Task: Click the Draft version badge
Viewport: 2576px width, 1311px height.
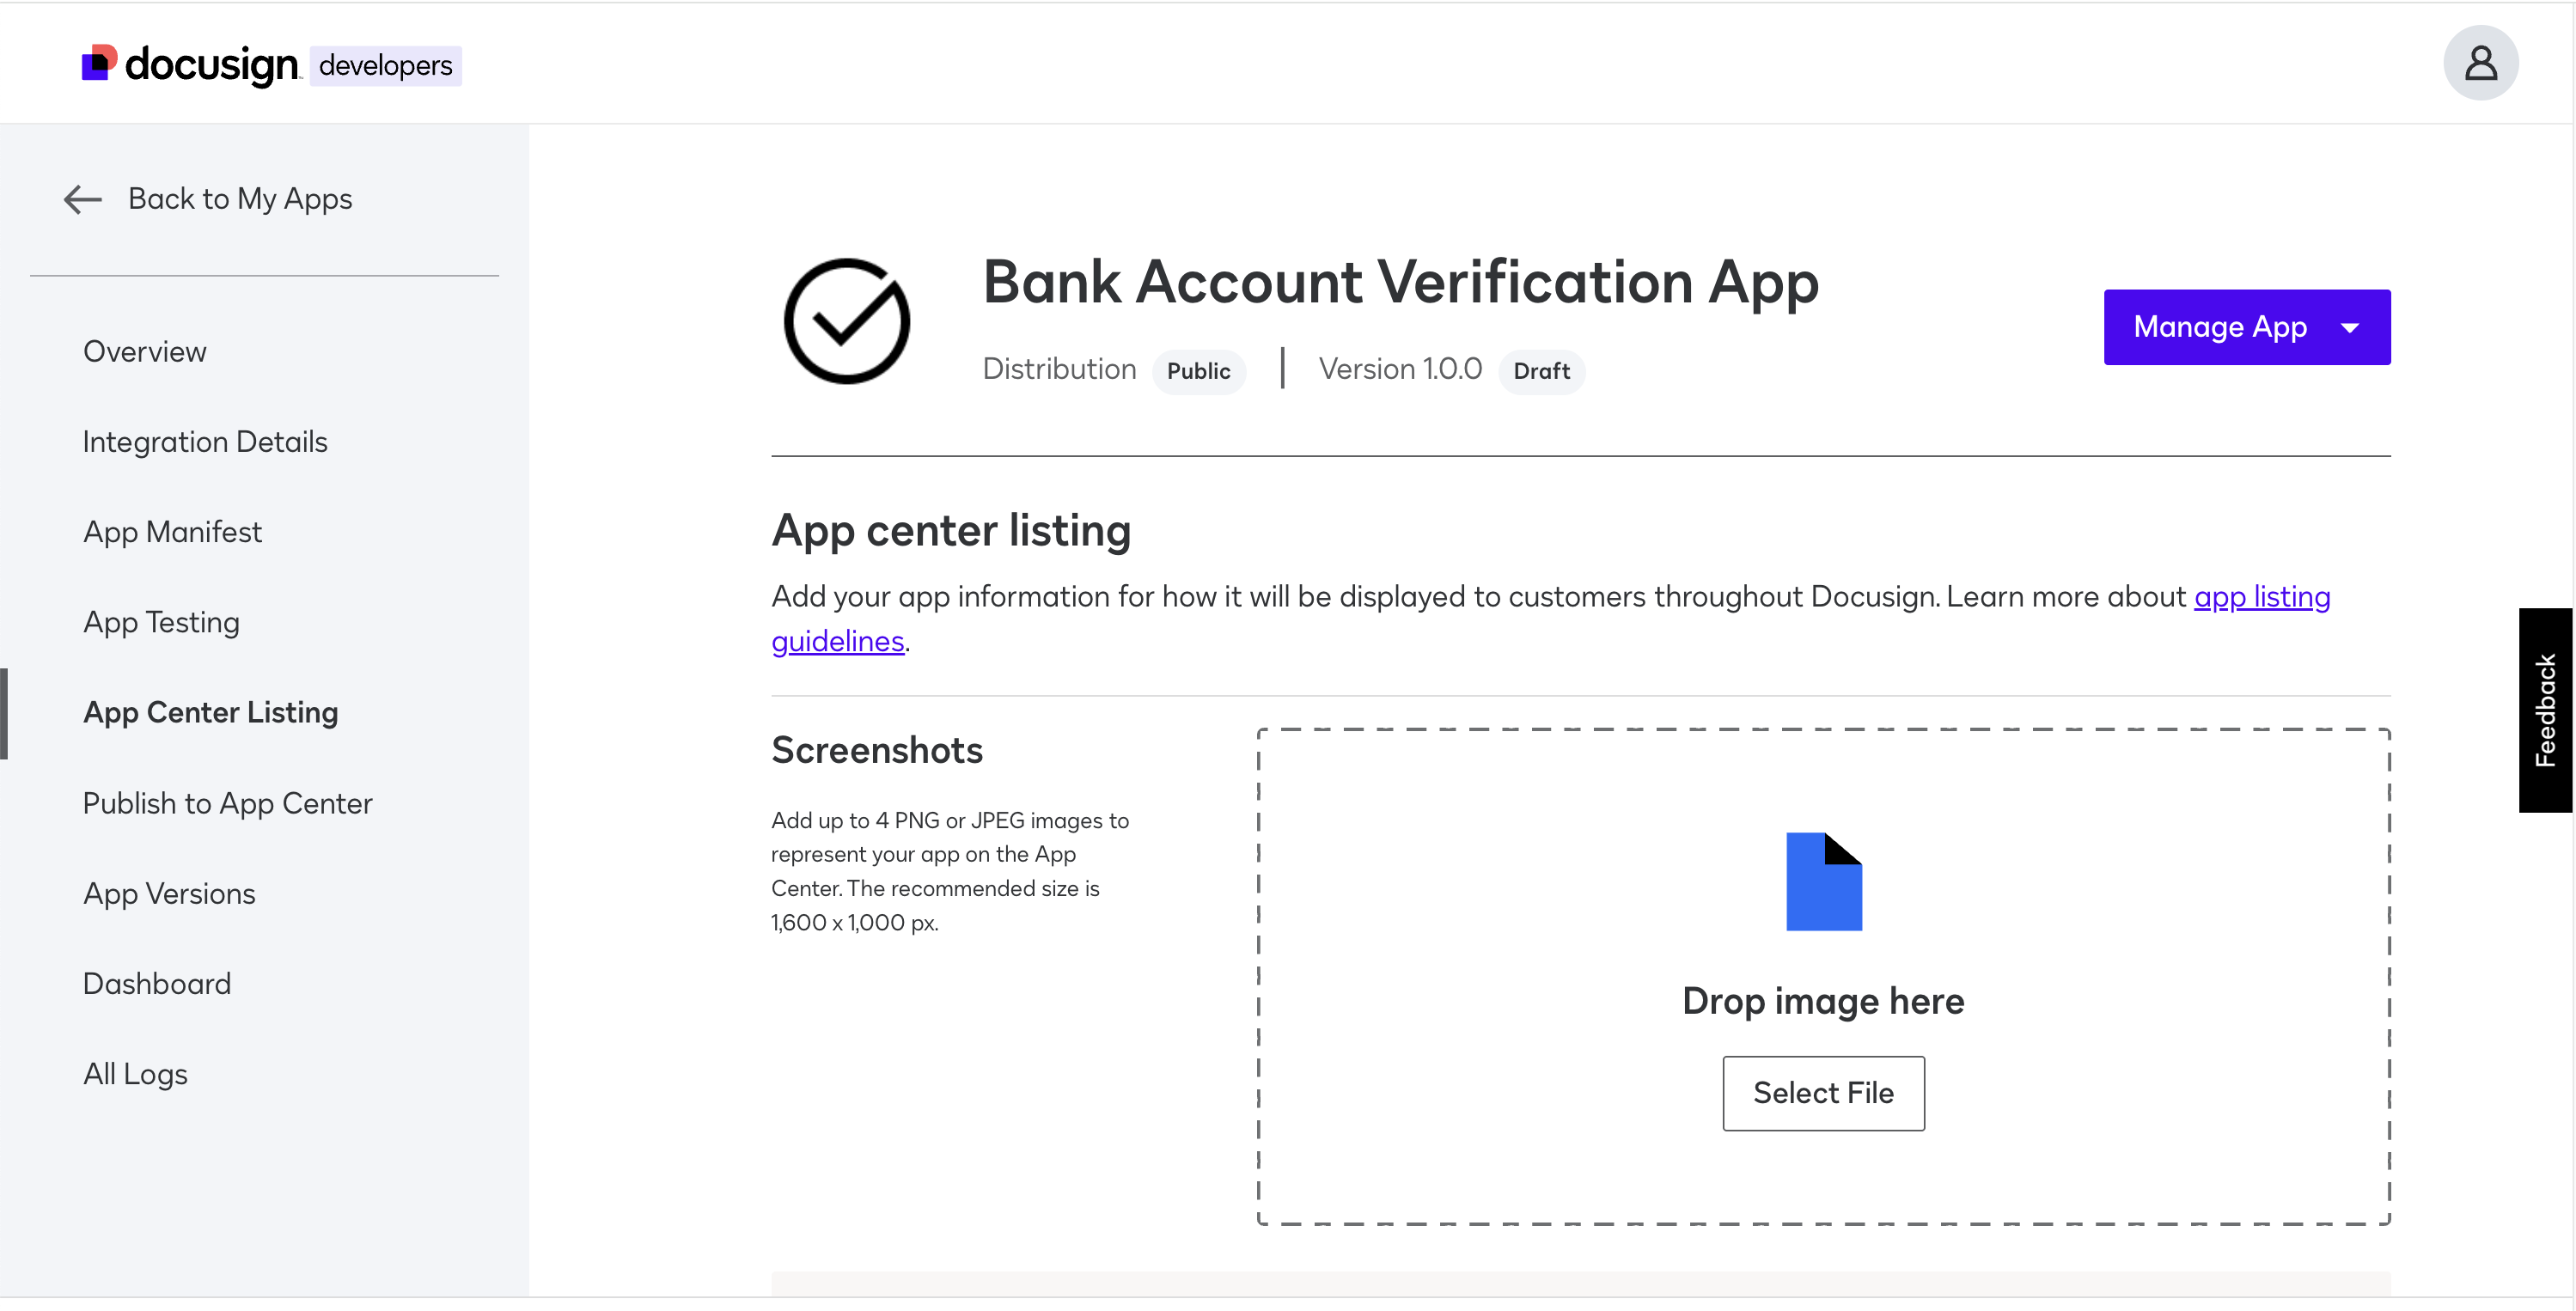Action: [1541, 371]
